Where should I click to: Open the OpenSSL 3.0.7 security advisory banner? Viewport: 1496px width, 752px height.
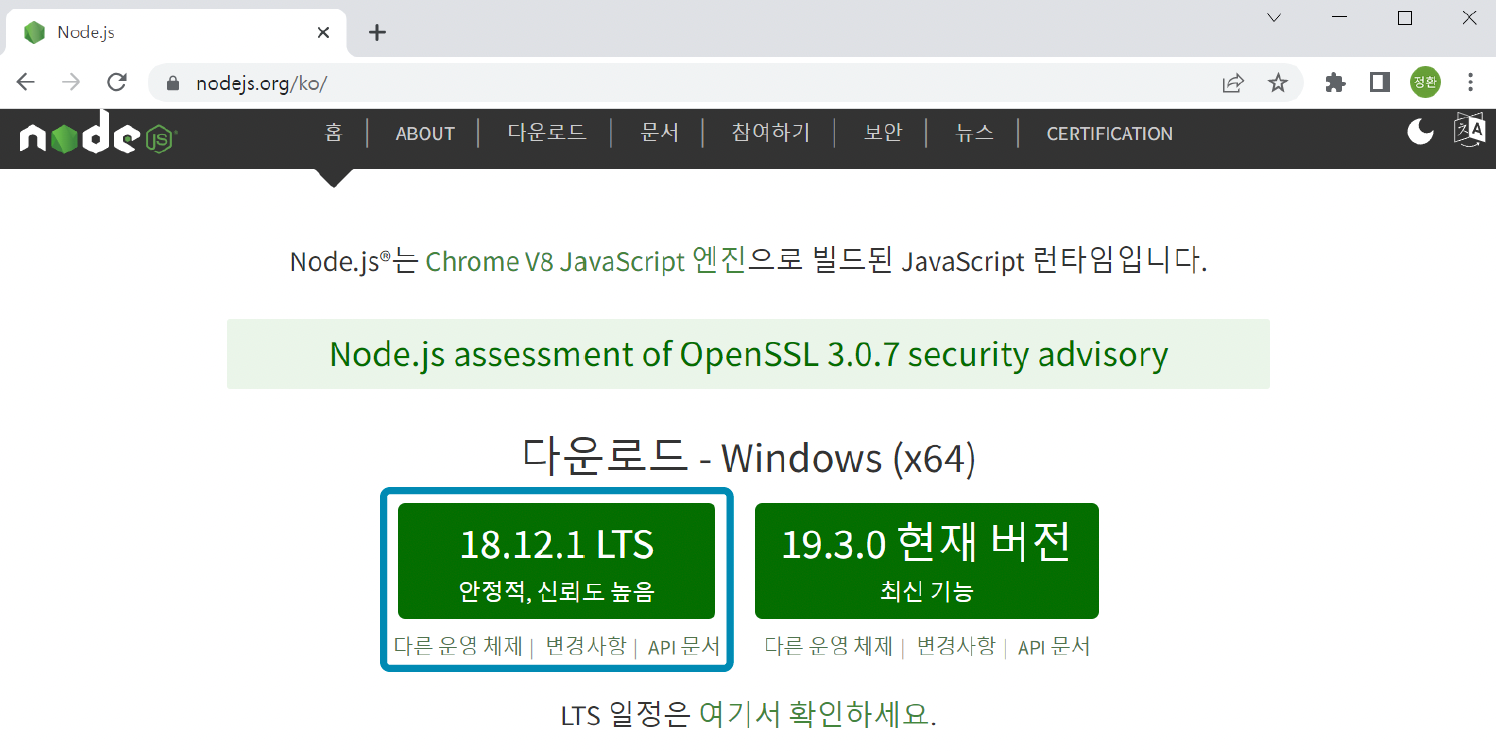[748, 354]
